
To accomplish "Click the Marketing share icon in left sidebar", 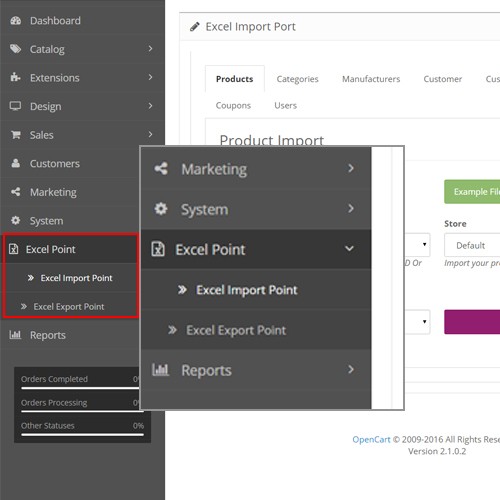I will 16,192.
